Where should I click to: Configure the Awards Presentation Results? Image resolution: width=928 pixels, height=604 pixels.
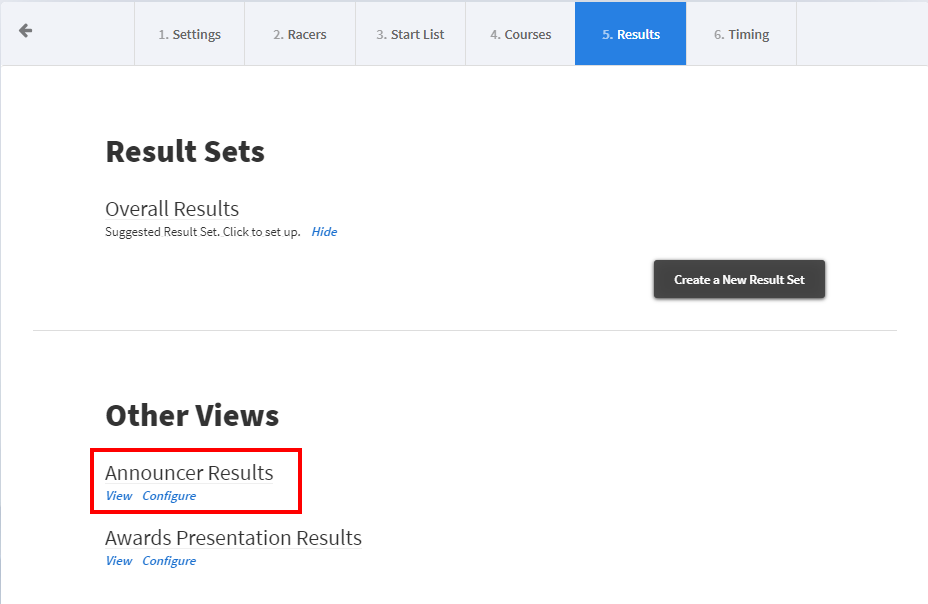[x=169, y=561]
